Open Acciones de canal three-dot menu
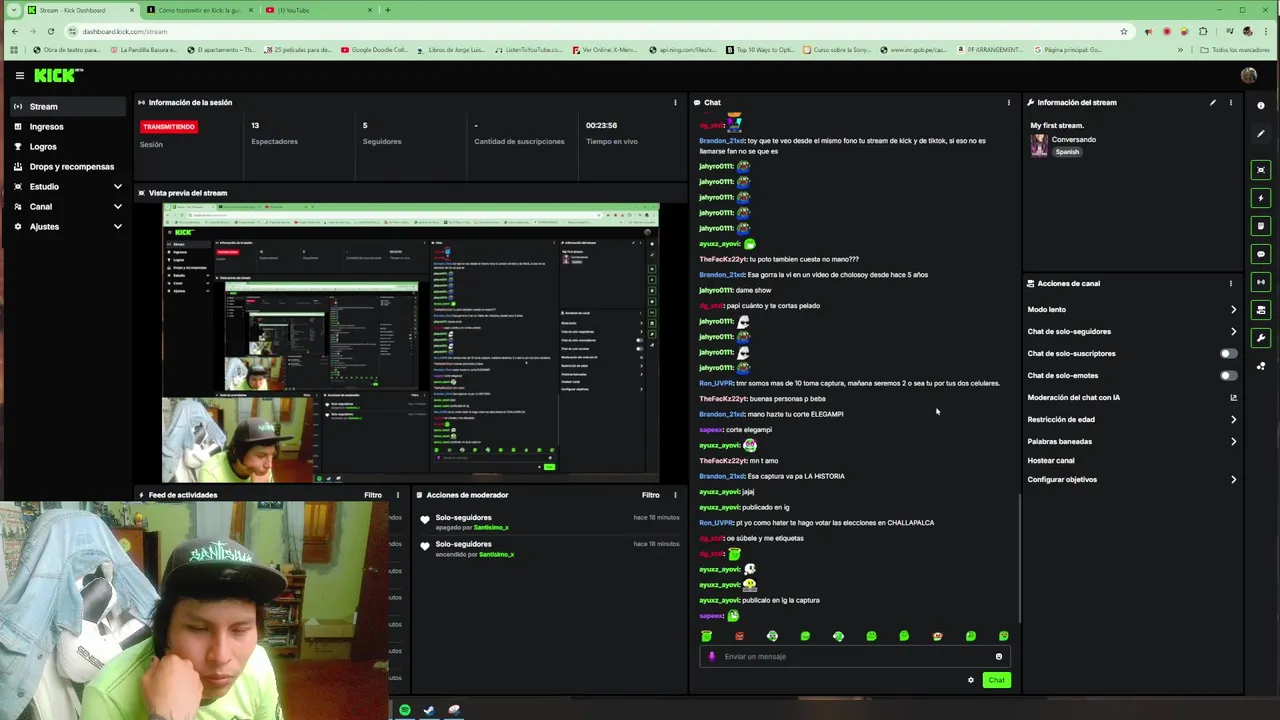The image size is (1280, 720). tap(1231, 283)
